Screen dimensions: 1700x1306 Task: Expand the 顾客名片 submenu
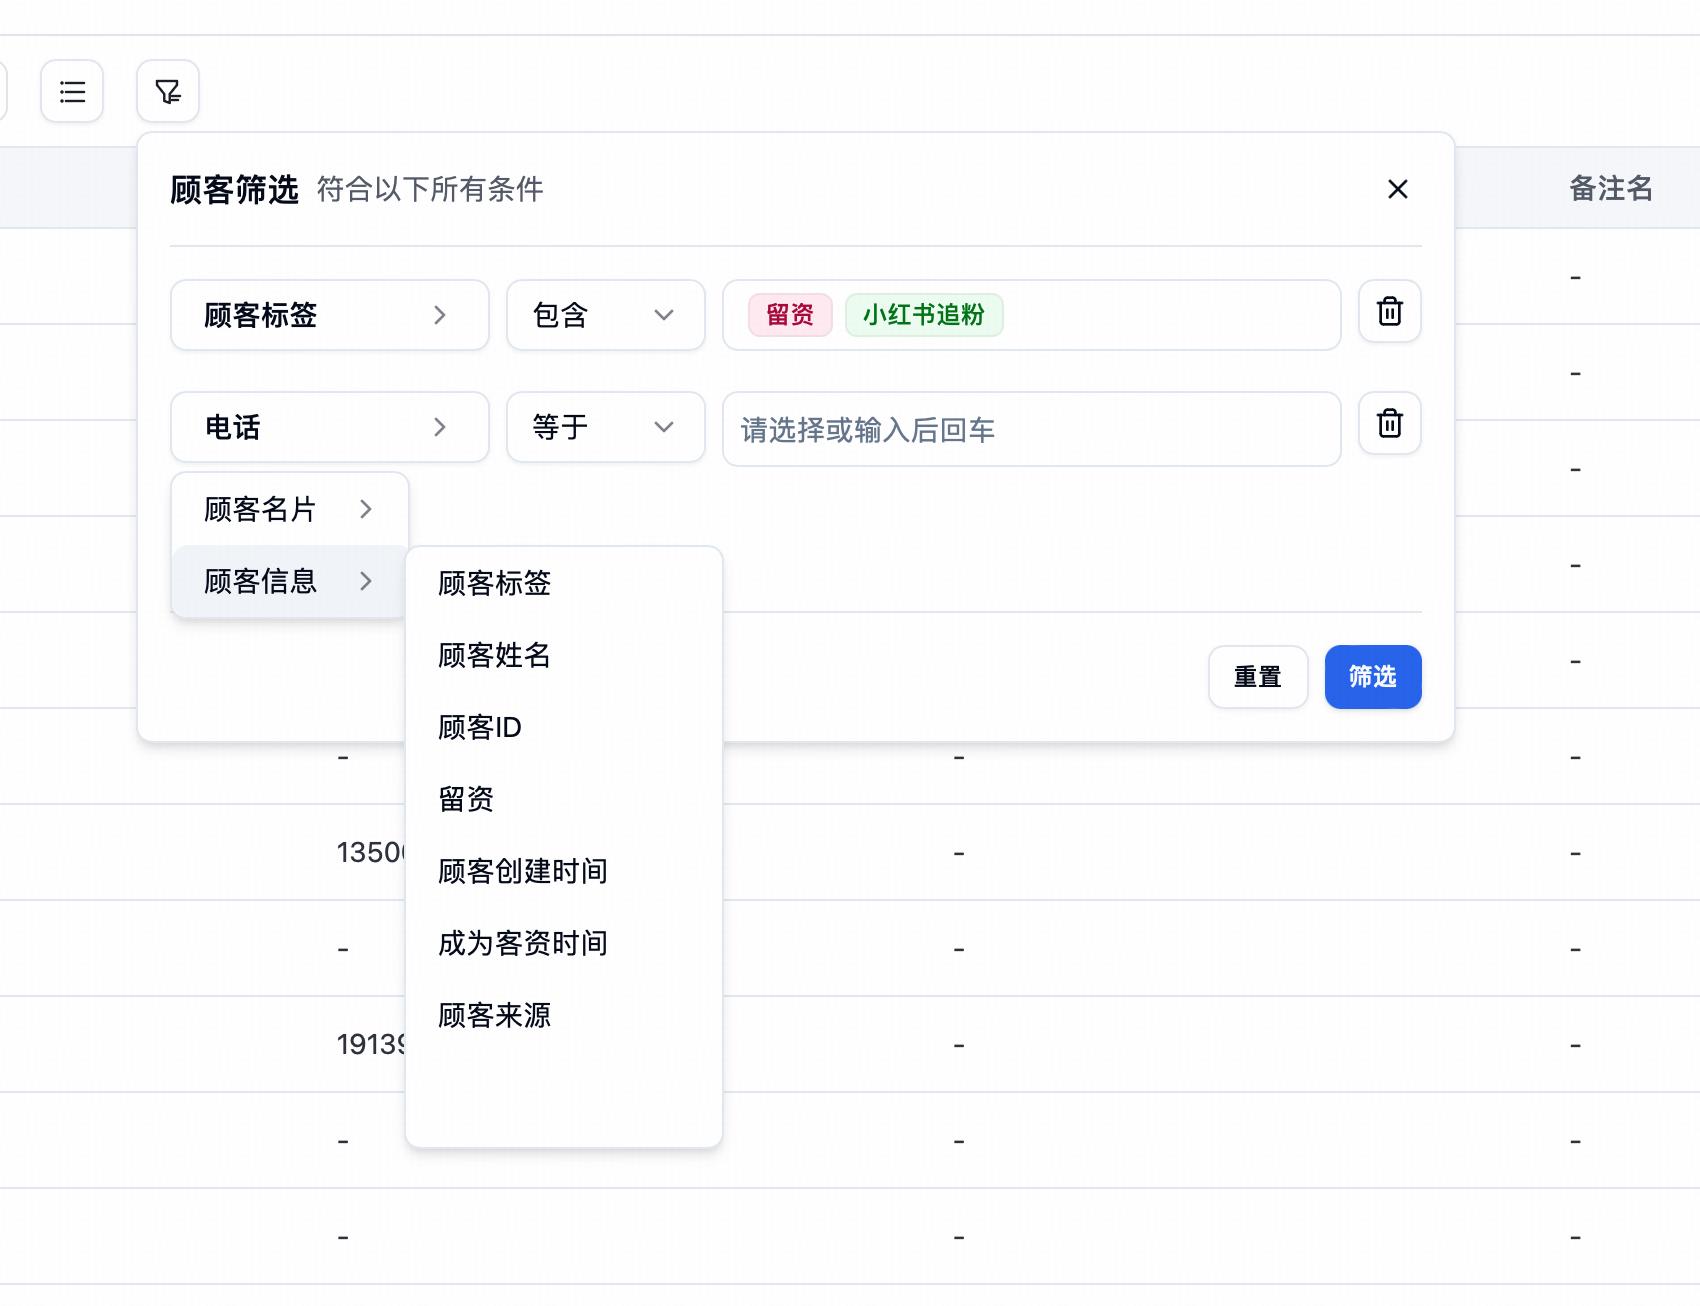click(289, 509)
